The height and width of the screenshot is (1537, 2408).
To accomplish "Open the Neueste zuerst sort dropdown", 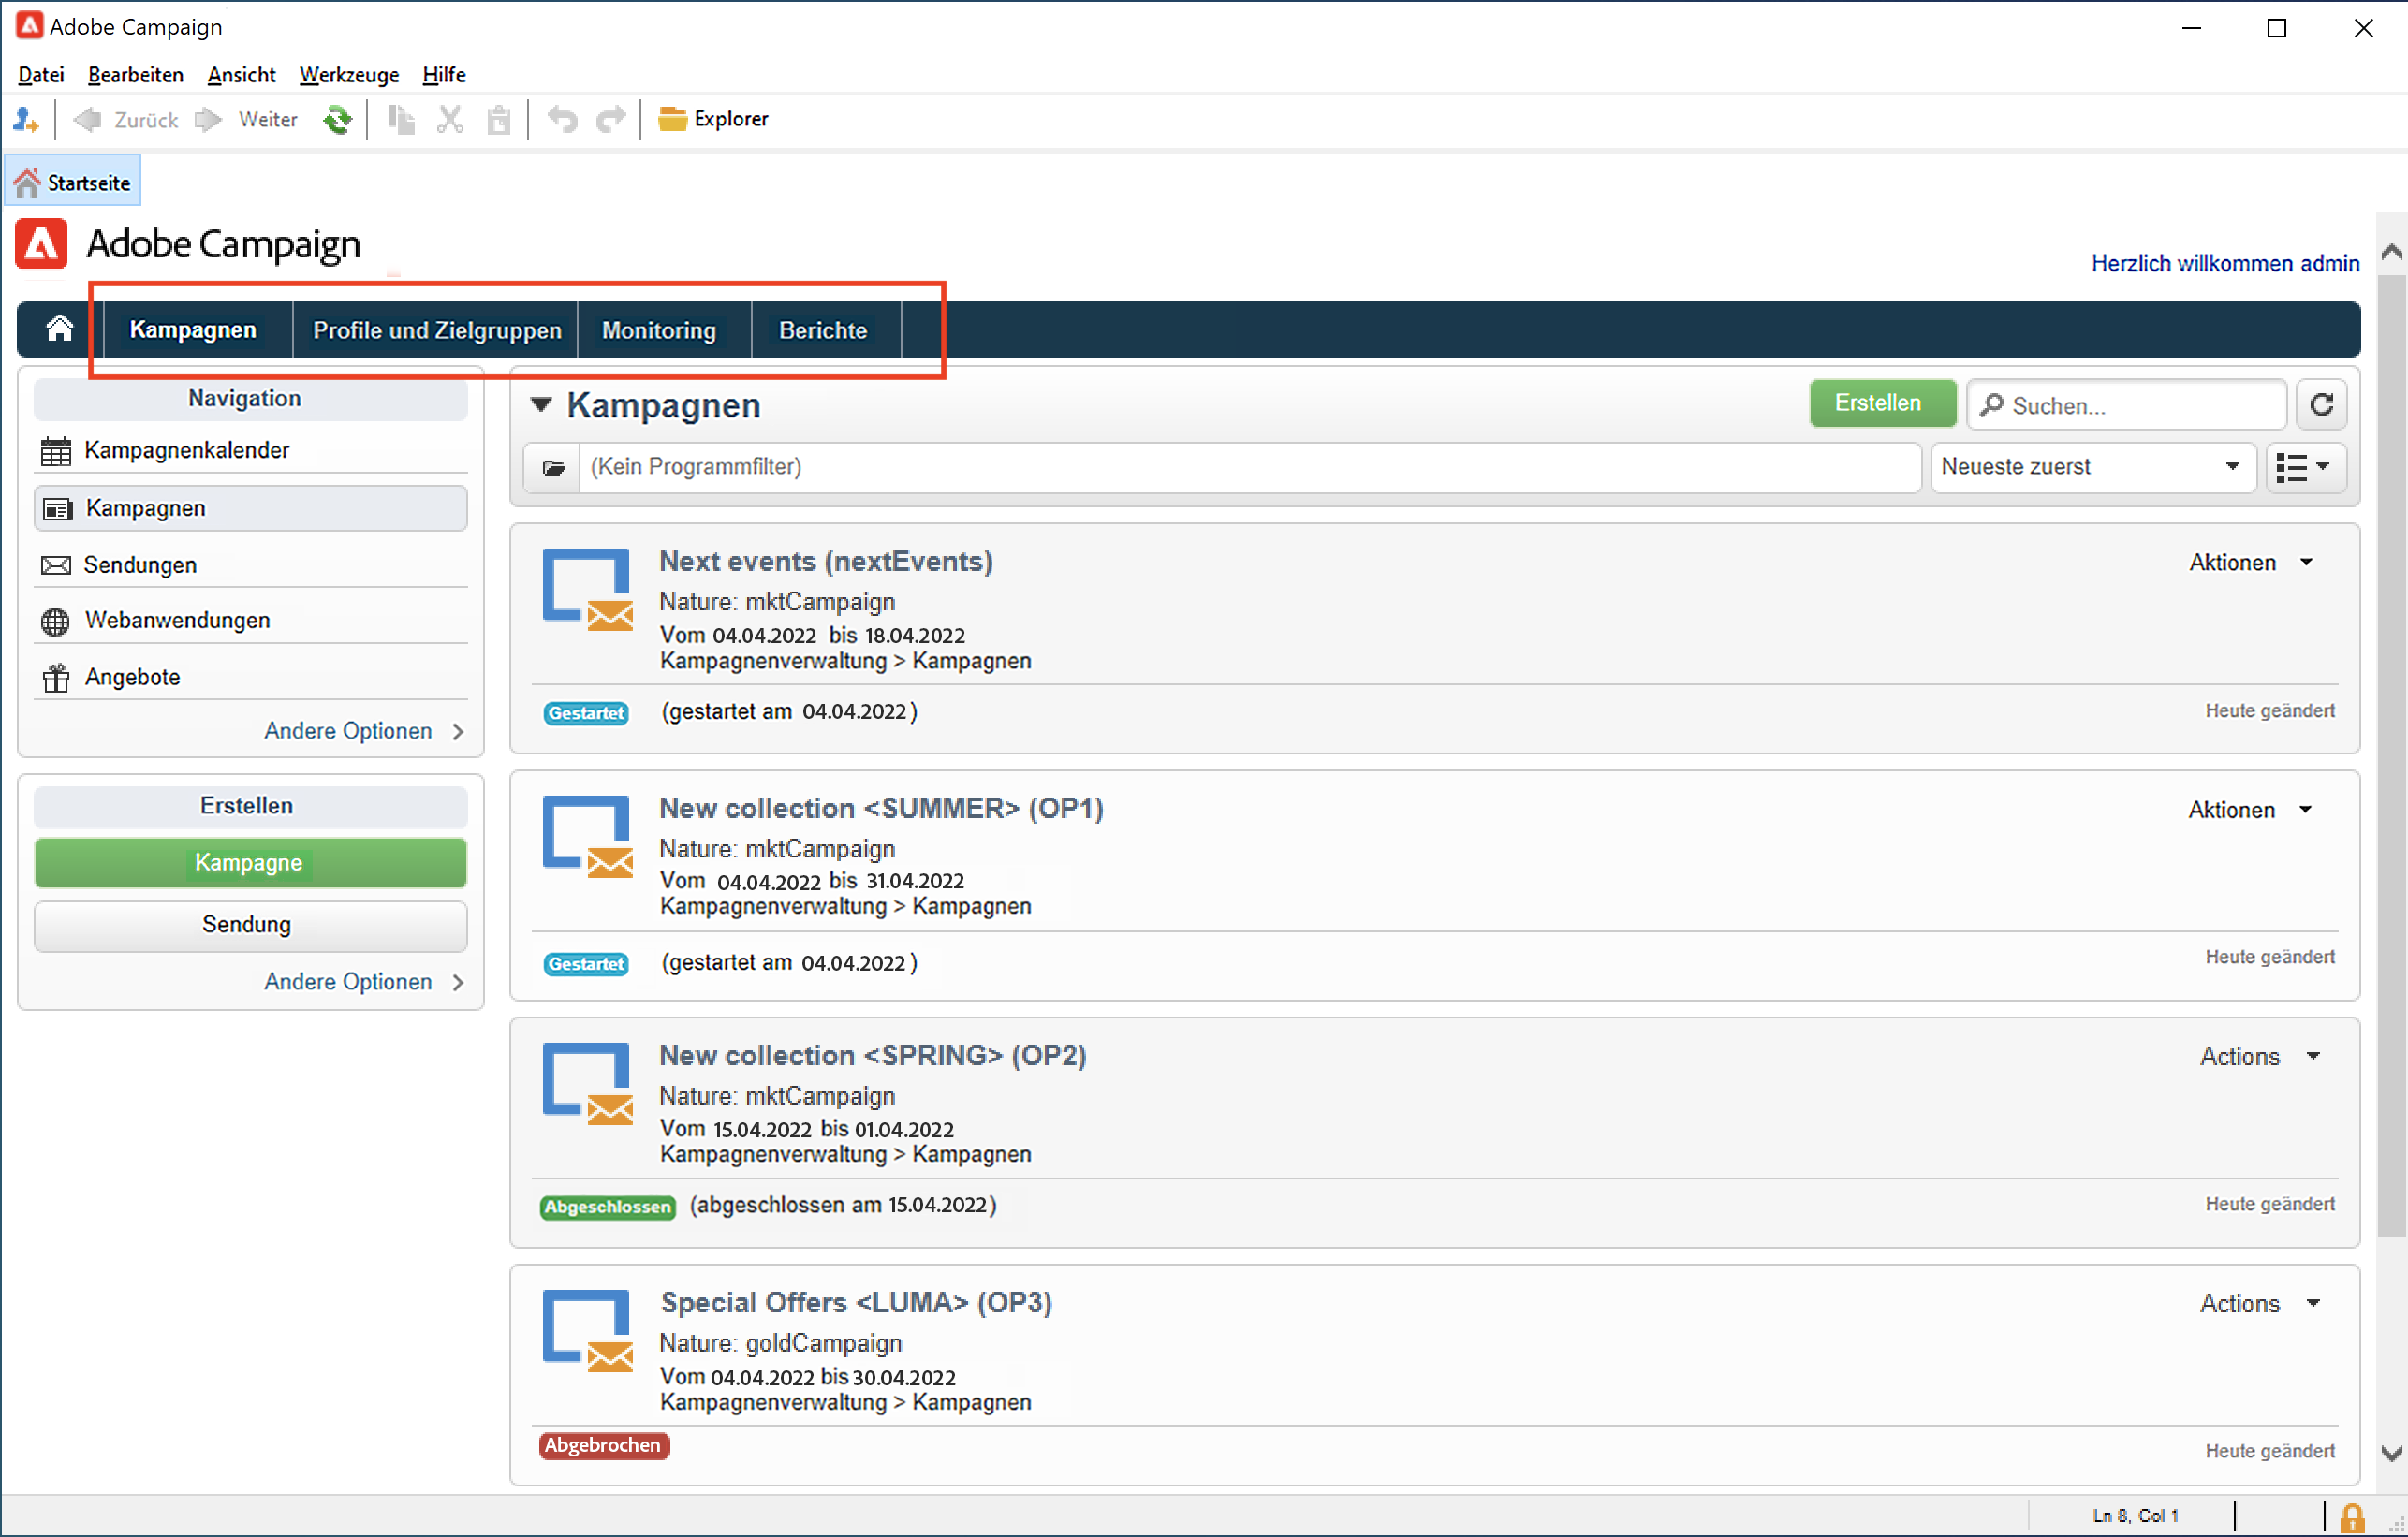I will coord(2092,467).
